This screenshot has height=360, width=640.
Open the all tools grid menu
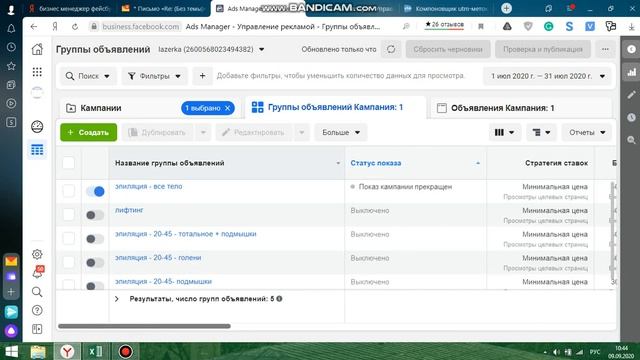(x=37, y=72)
